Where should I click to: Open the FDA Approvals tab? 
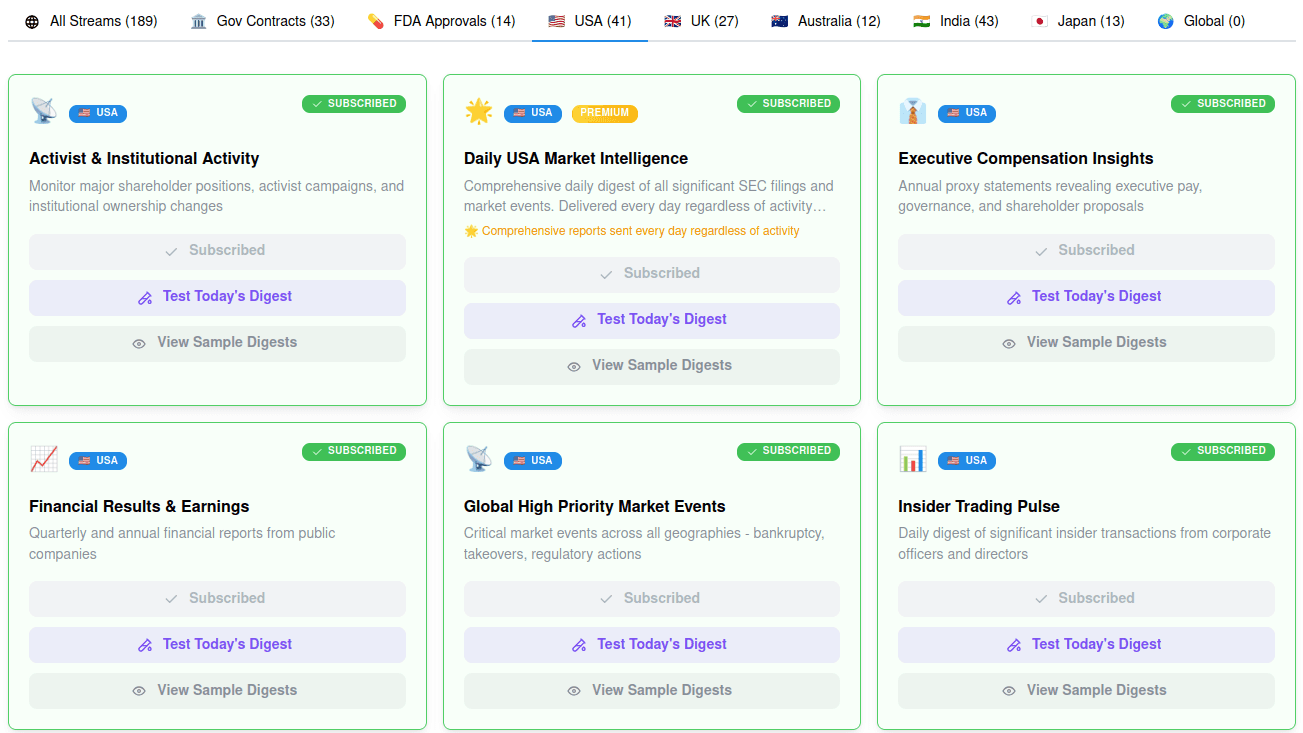click(x=440, y=20)
